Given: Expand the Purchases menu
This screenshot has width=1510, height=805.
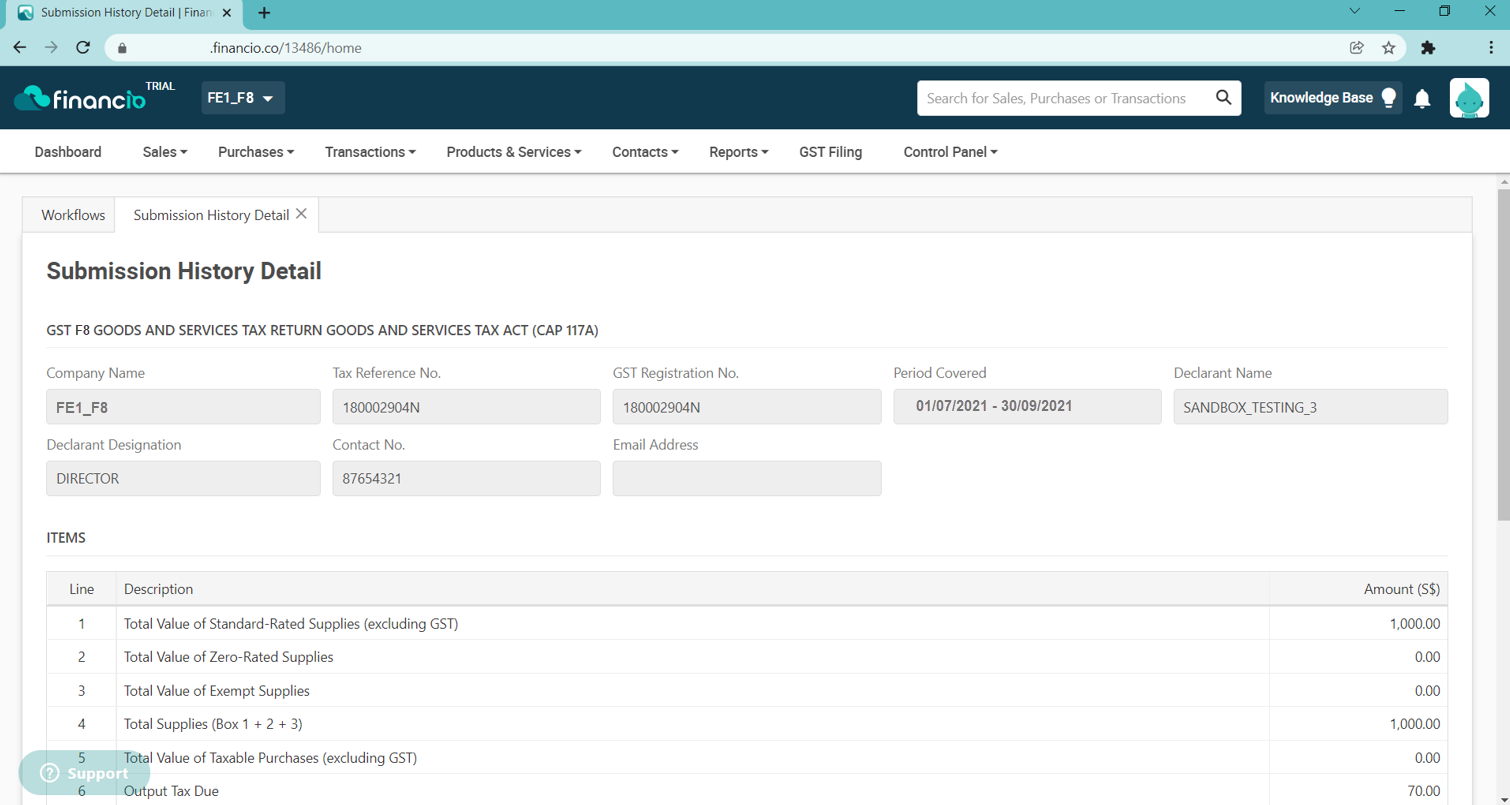Looking at the screenshot, I should [x=256, y=152].
